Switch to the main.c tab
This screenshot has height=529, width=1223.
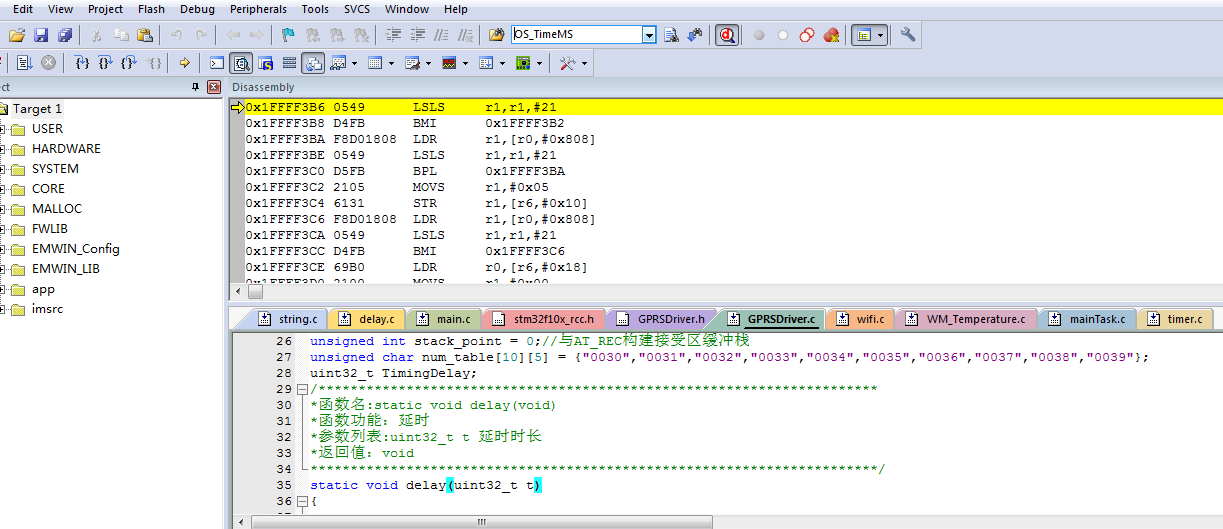(x=443, y=319)
